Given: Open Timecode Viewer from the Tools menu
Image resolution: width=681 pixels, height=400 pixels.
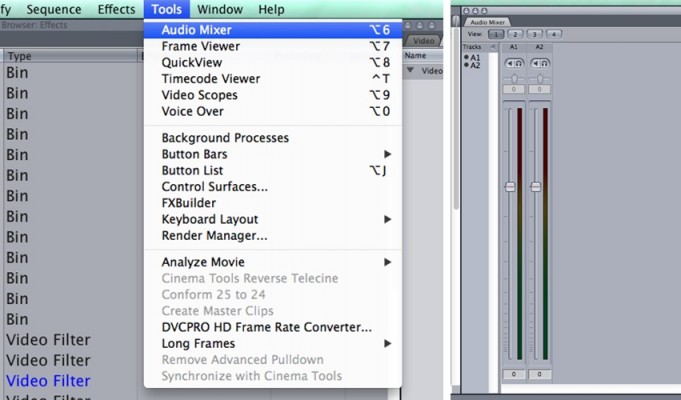Looking at the screenshot, I should click(273, 79).
